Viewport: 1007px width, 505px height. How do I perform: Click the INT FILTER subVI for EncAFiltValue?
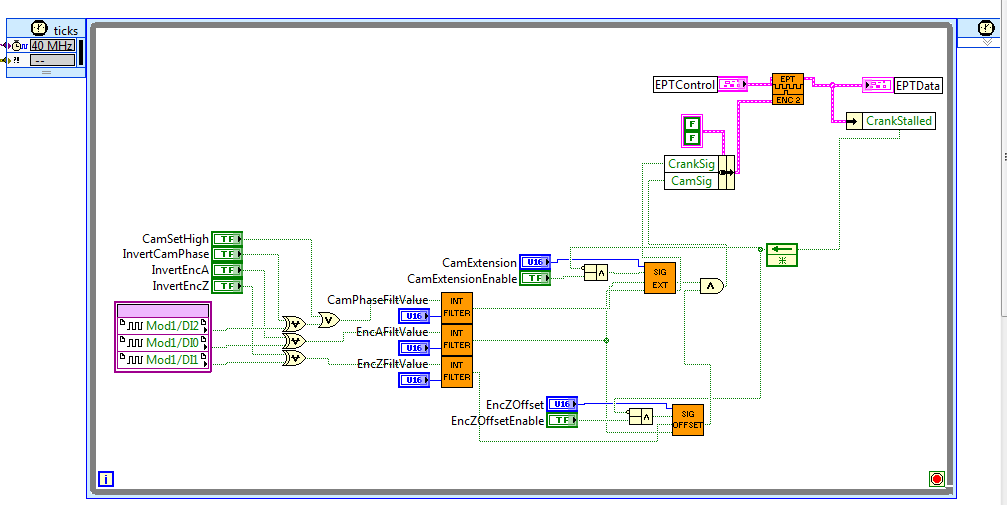(x=457, y=340)
